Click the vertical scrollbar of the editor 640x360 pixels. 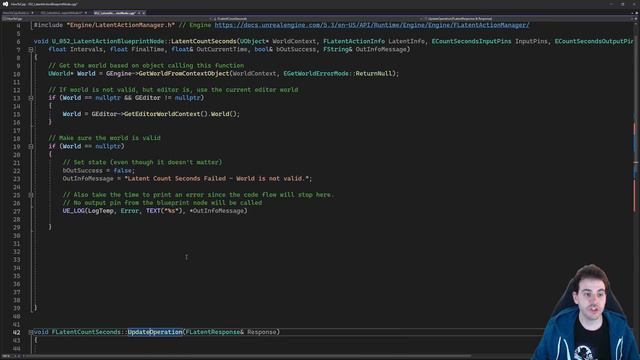636,188
